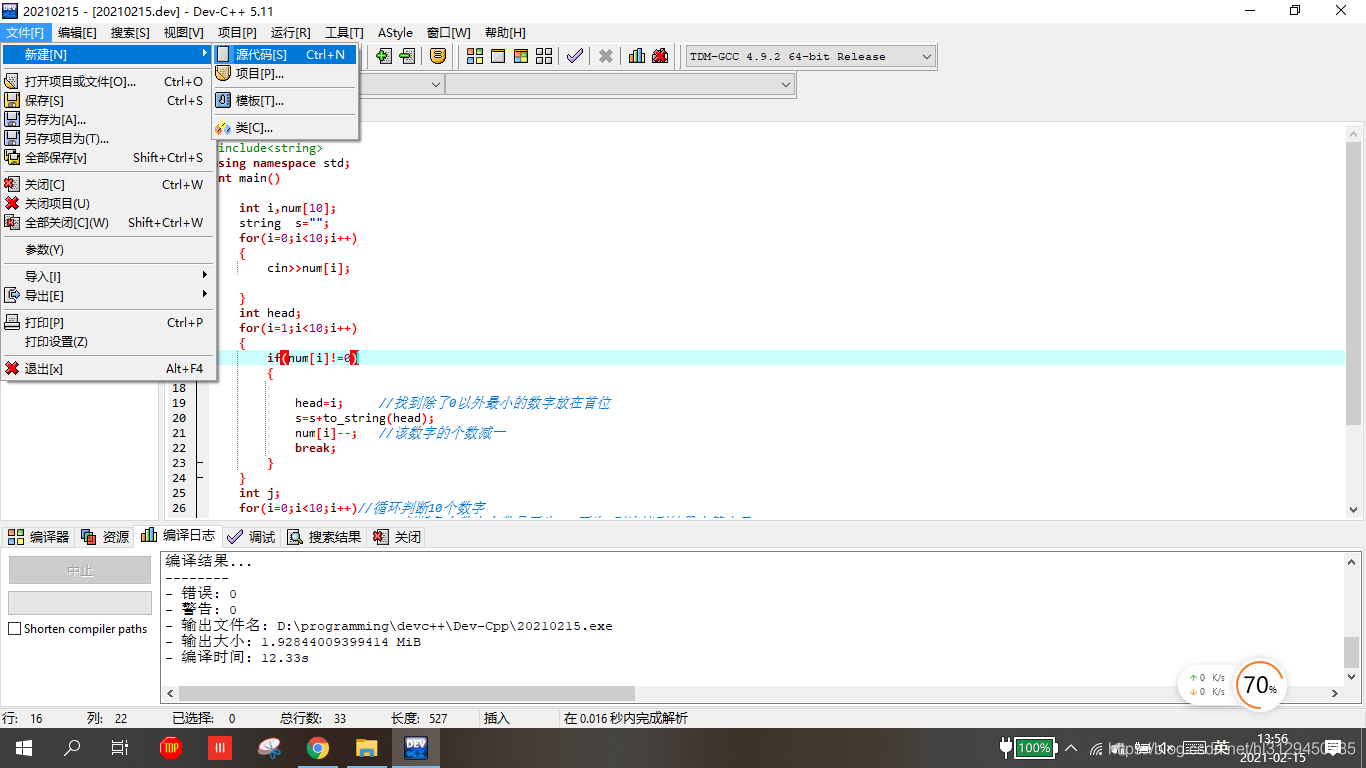Open the 运行[R] menu
This screenshot has width=1366, height=768.
(x=290, y=33)
